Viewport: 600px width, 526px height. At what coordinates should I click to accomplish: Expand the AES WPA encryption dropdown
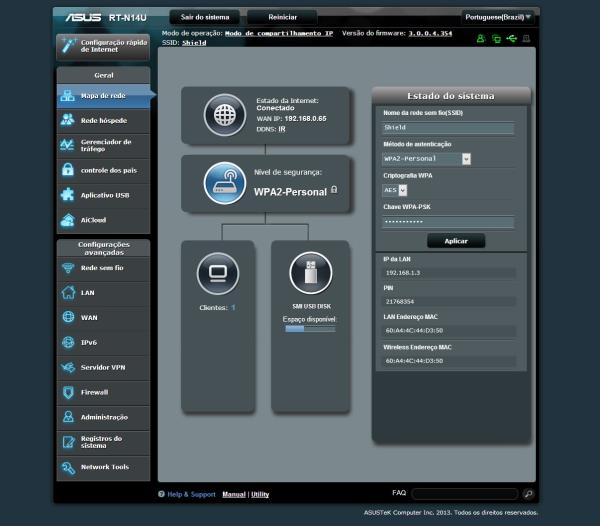pyautogui.click(x=403, y=190)
